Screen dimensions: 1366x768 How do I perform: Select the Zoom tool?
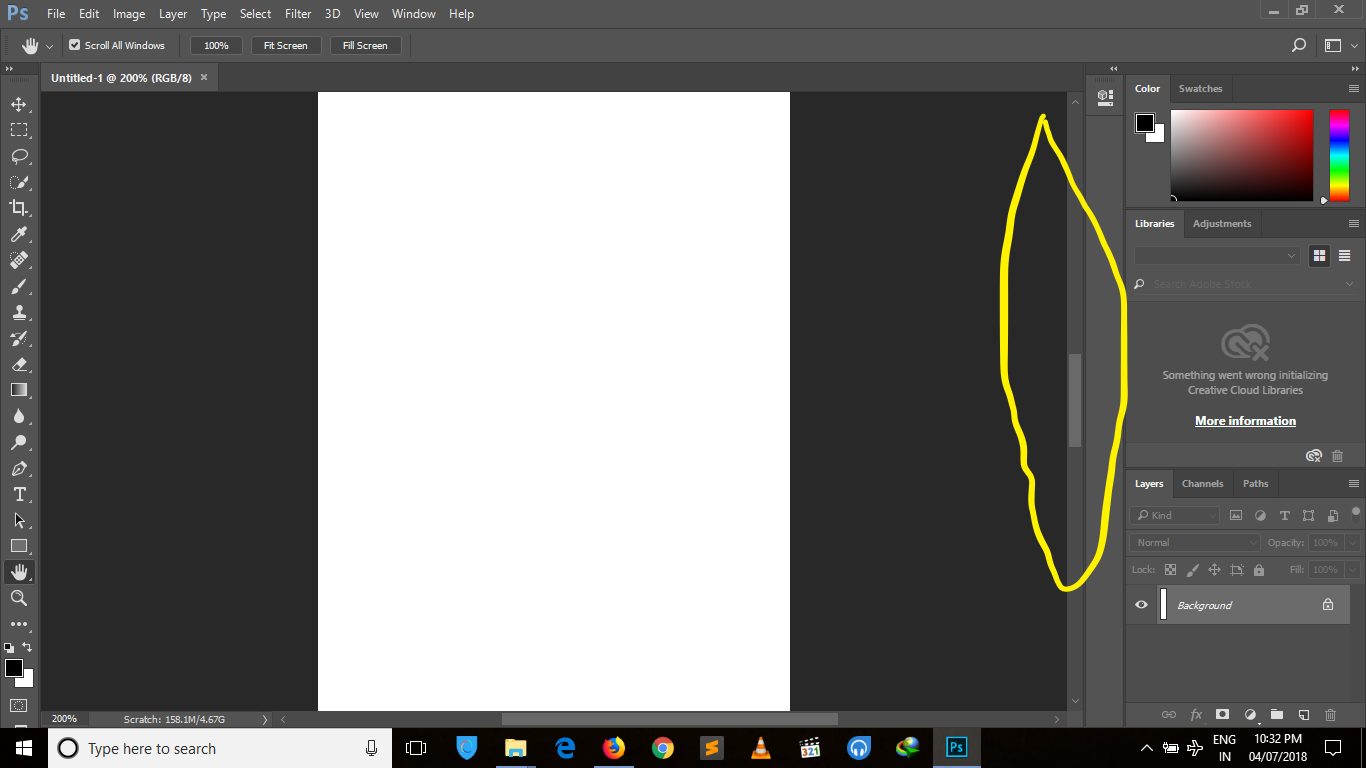click(x=20, y=598)
